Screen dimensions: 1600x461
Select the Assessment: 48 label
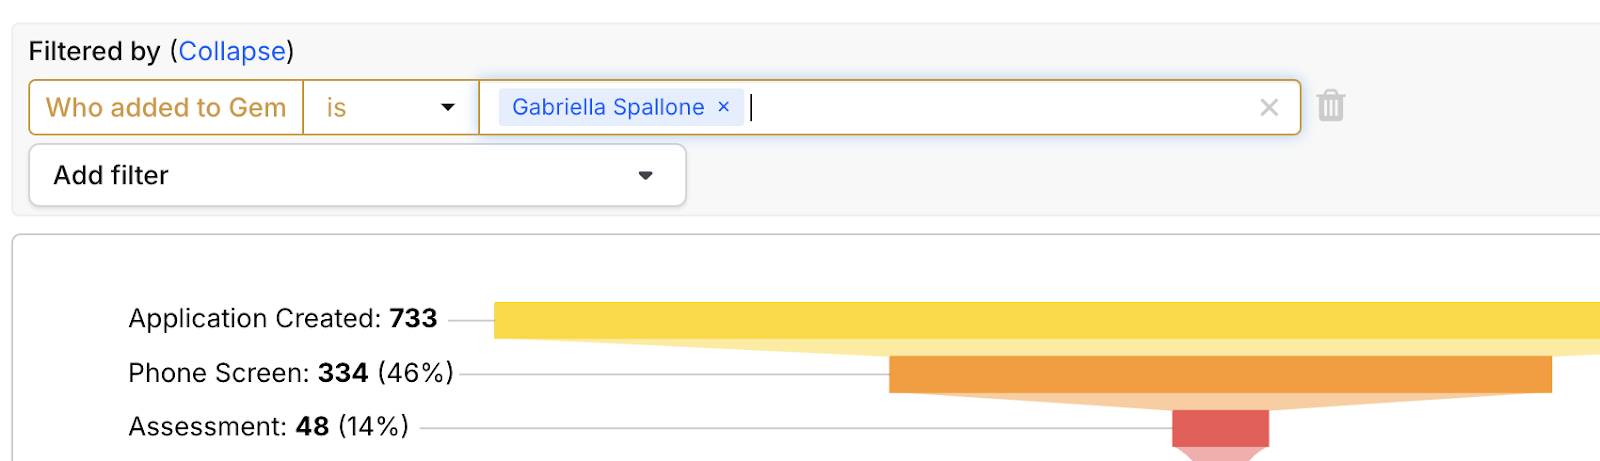tap(269, 427)
